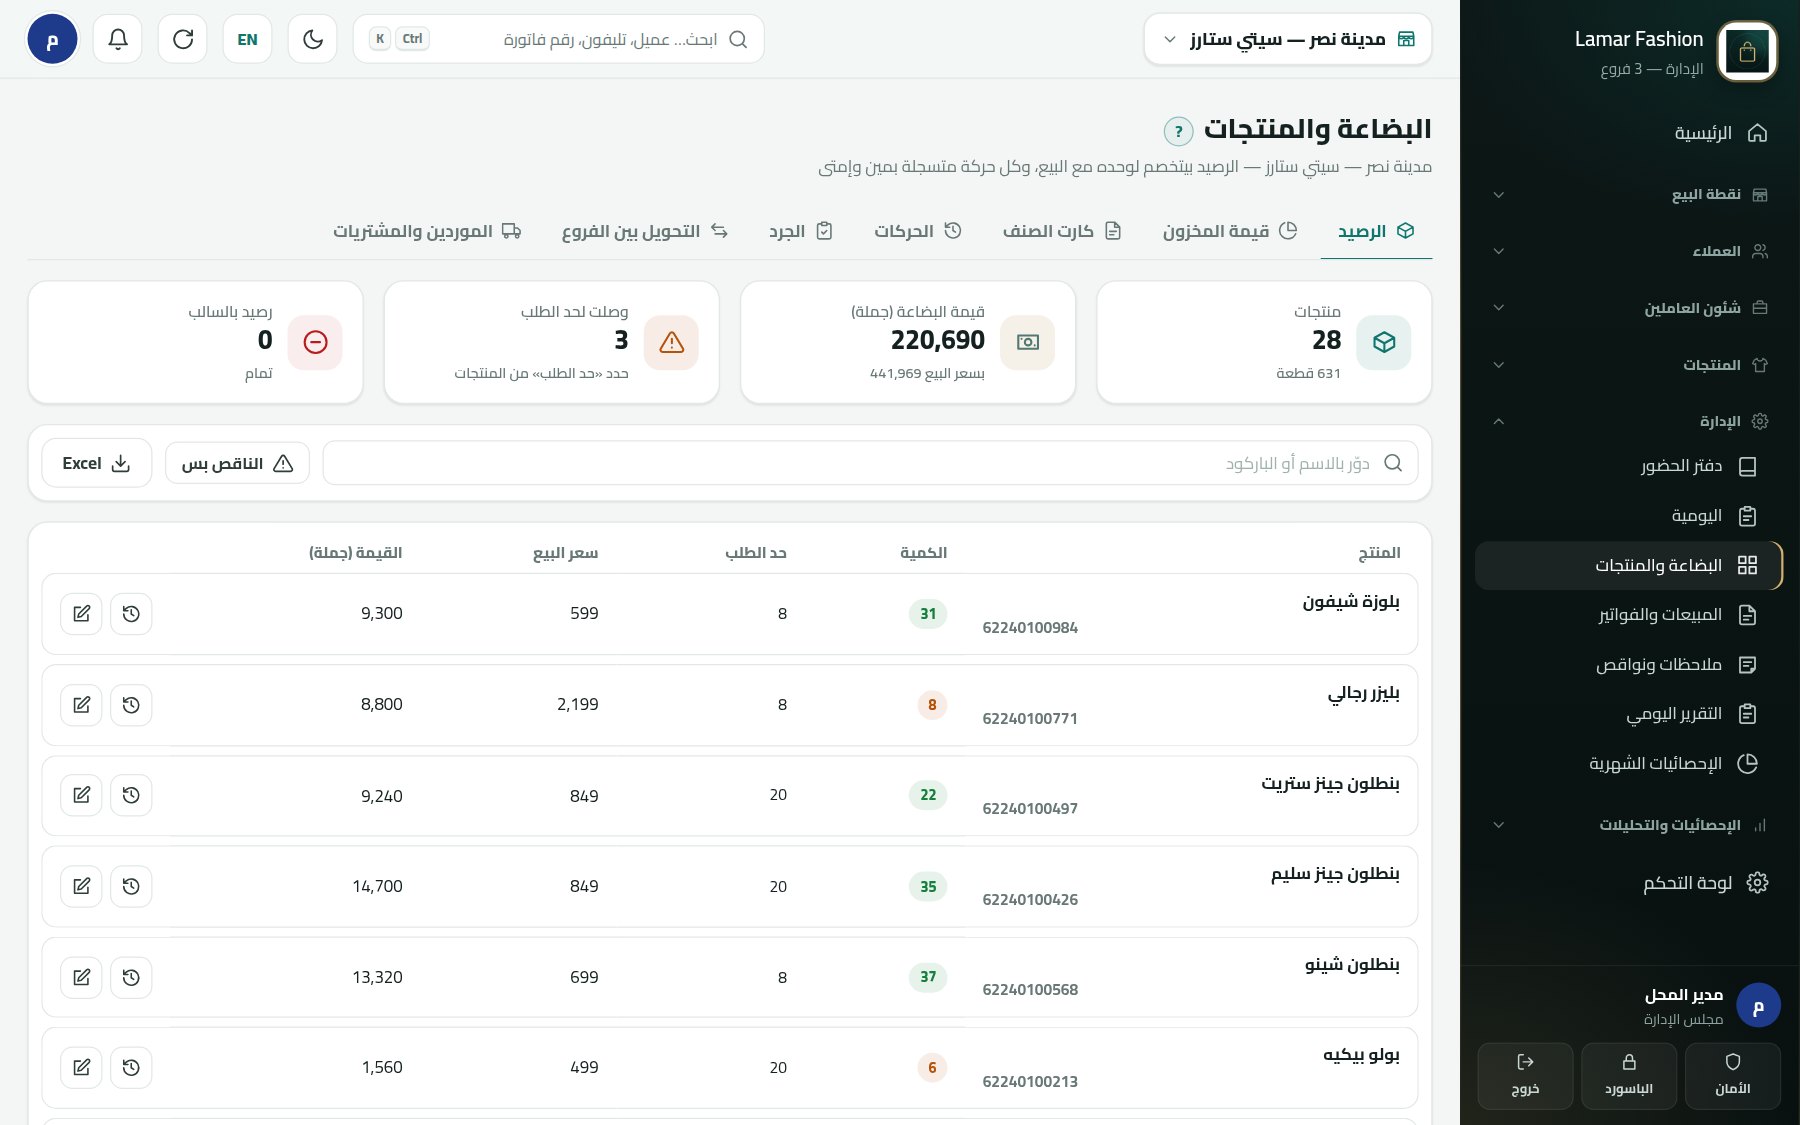Viewport: 1800px width, 1125px height.
Task: Collapse the الإدارة sidebar section
Action: tap(1628, 421)
